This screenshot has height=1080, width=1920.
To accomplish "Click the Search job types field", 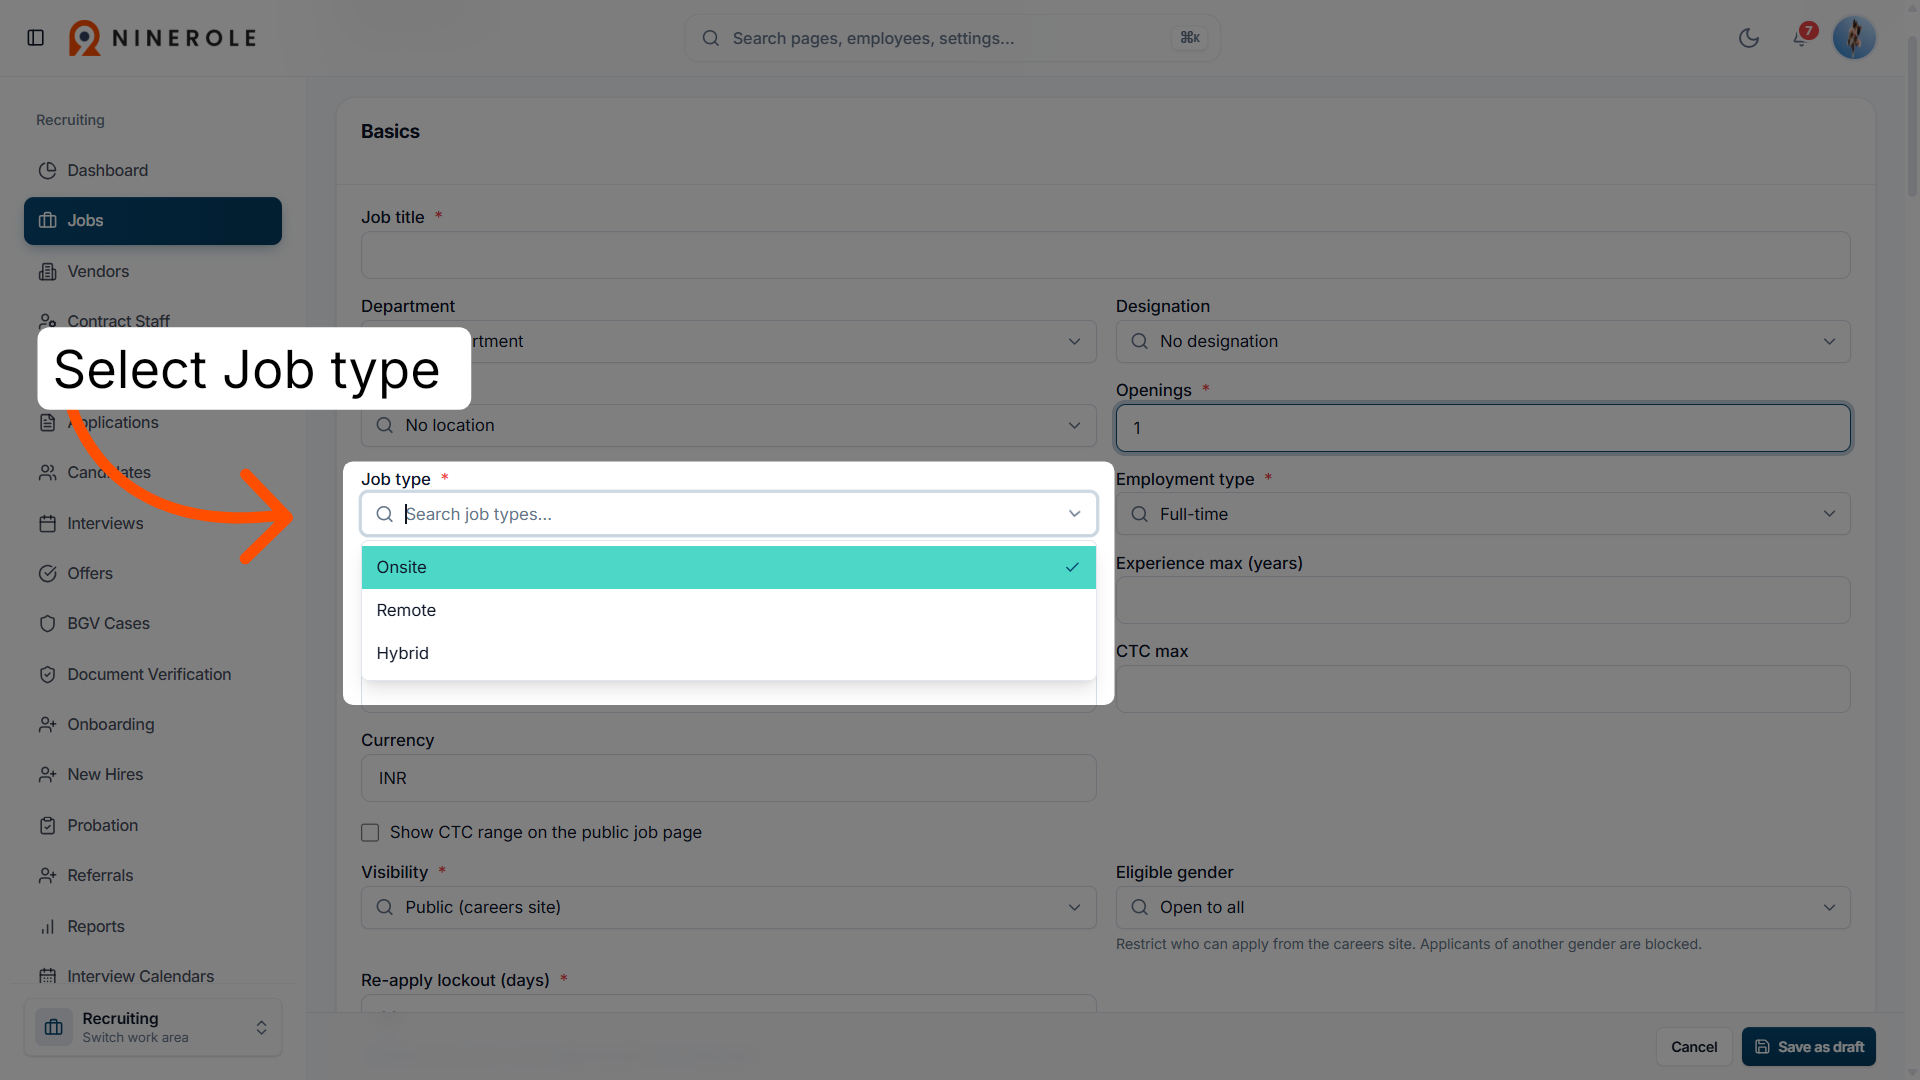I will [728, 514].
